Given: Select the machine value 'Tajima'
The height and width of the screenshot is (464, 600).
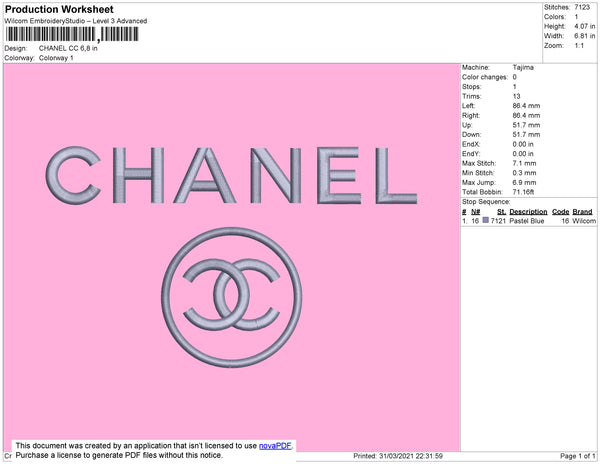Looking at the screenshot, I should (523, 67).
